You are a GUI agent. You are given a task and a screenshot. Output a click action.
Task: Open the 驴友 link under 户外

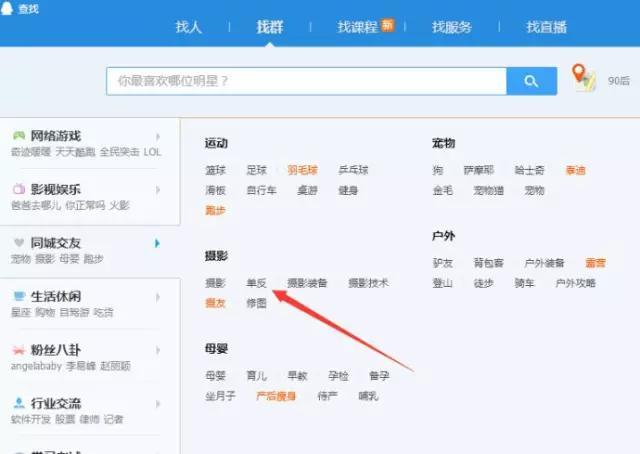pos(443,263)
